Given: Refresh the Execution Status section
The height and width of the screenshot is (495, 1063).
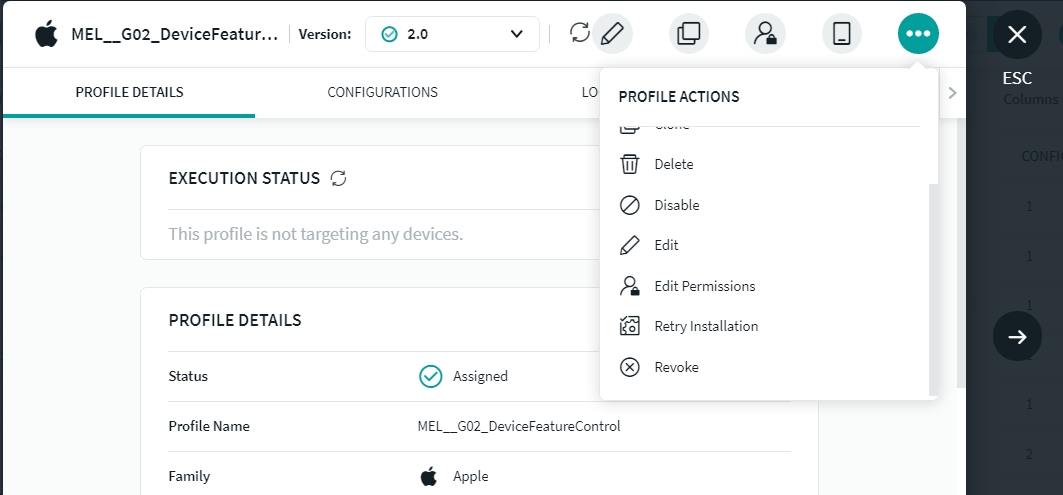Looking at the screenshot, I should pyautogui.click(x=339, y=178).
